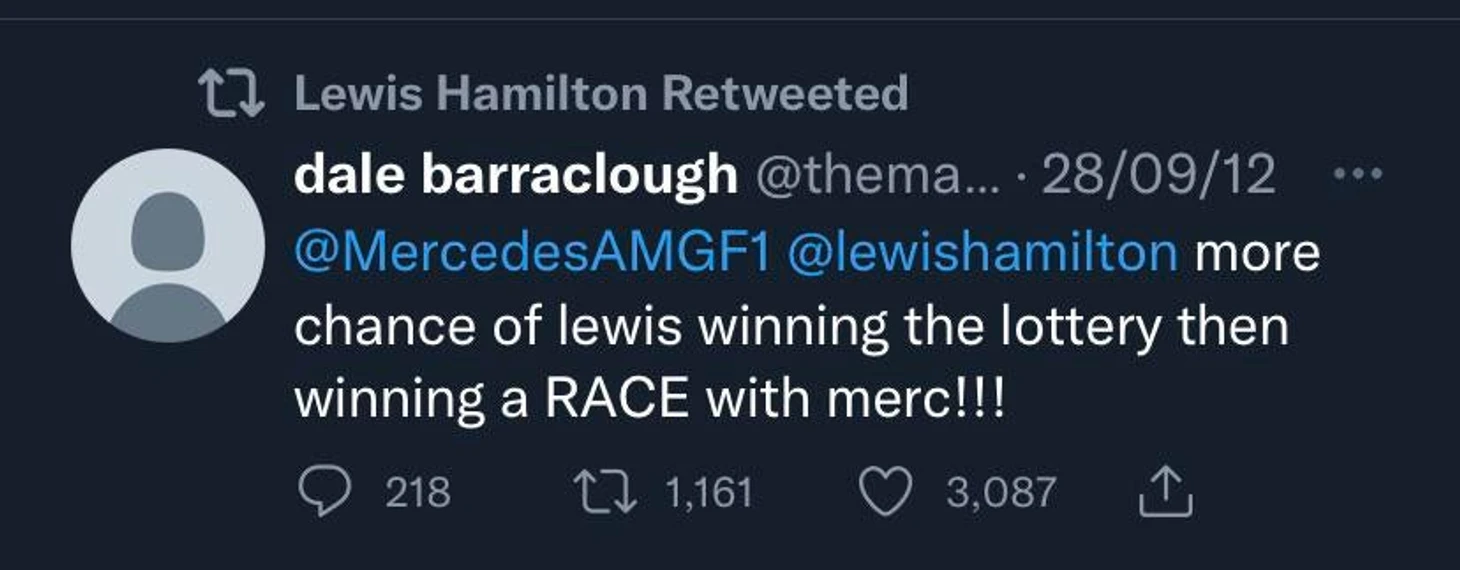Open the default grey profile avatar
This screenshot has width=1460, height=570.
pos(167,245)
